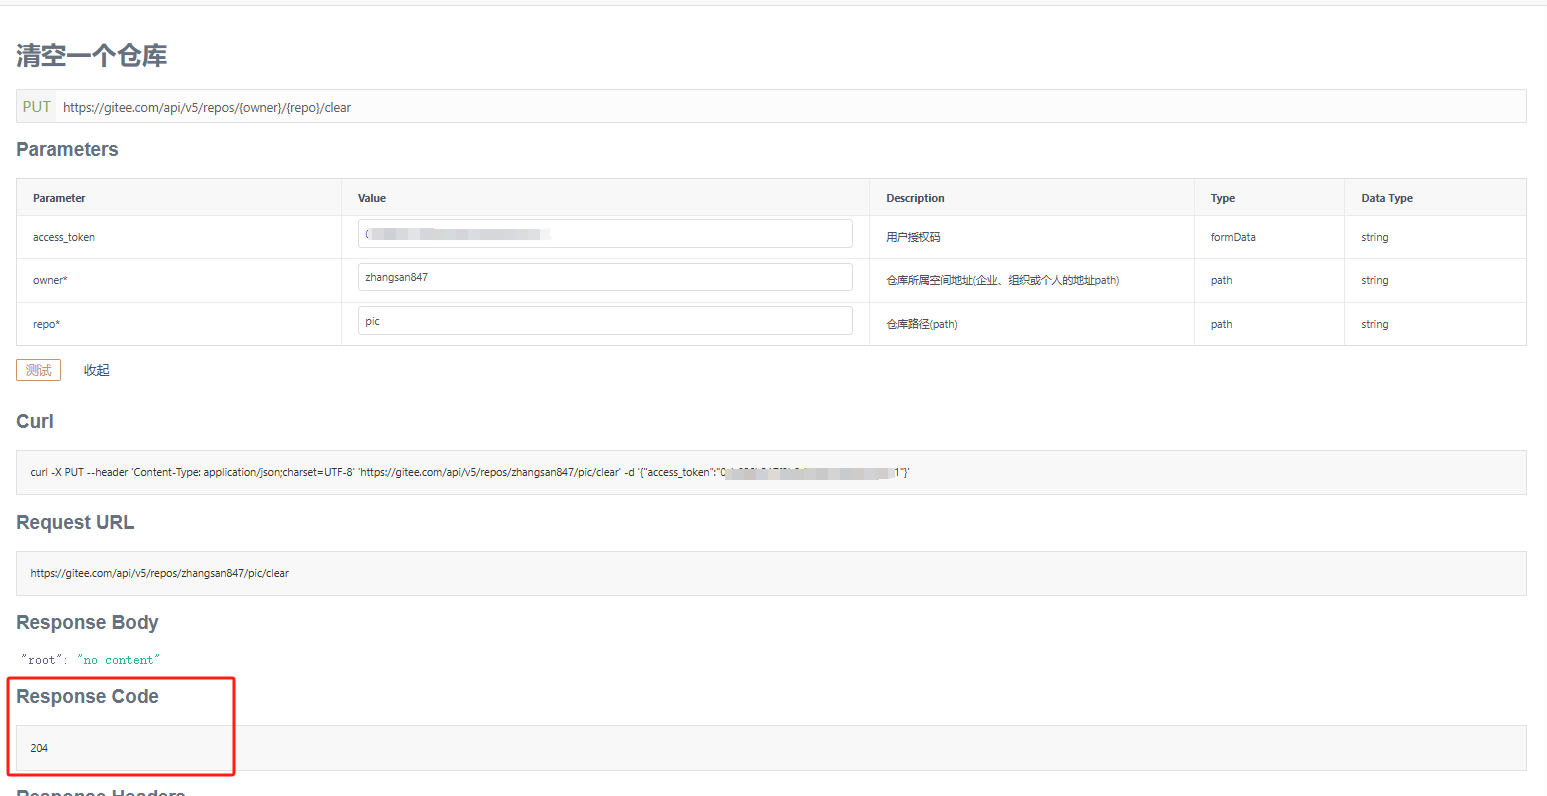Click the repo input showing pic
Viewport: 1547px width, 796px height.
pos(605,320)
